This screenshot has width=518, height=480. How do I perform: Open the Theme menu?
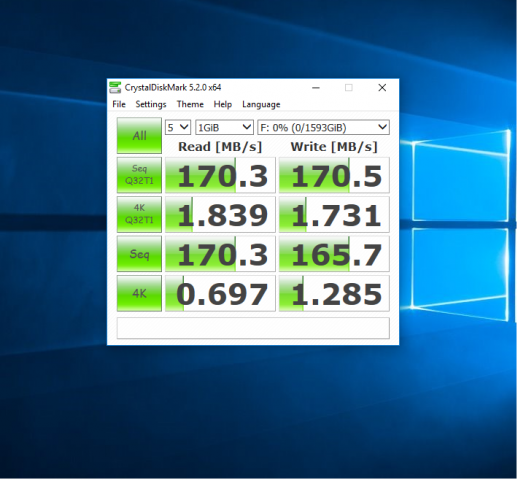pos(190,104)
